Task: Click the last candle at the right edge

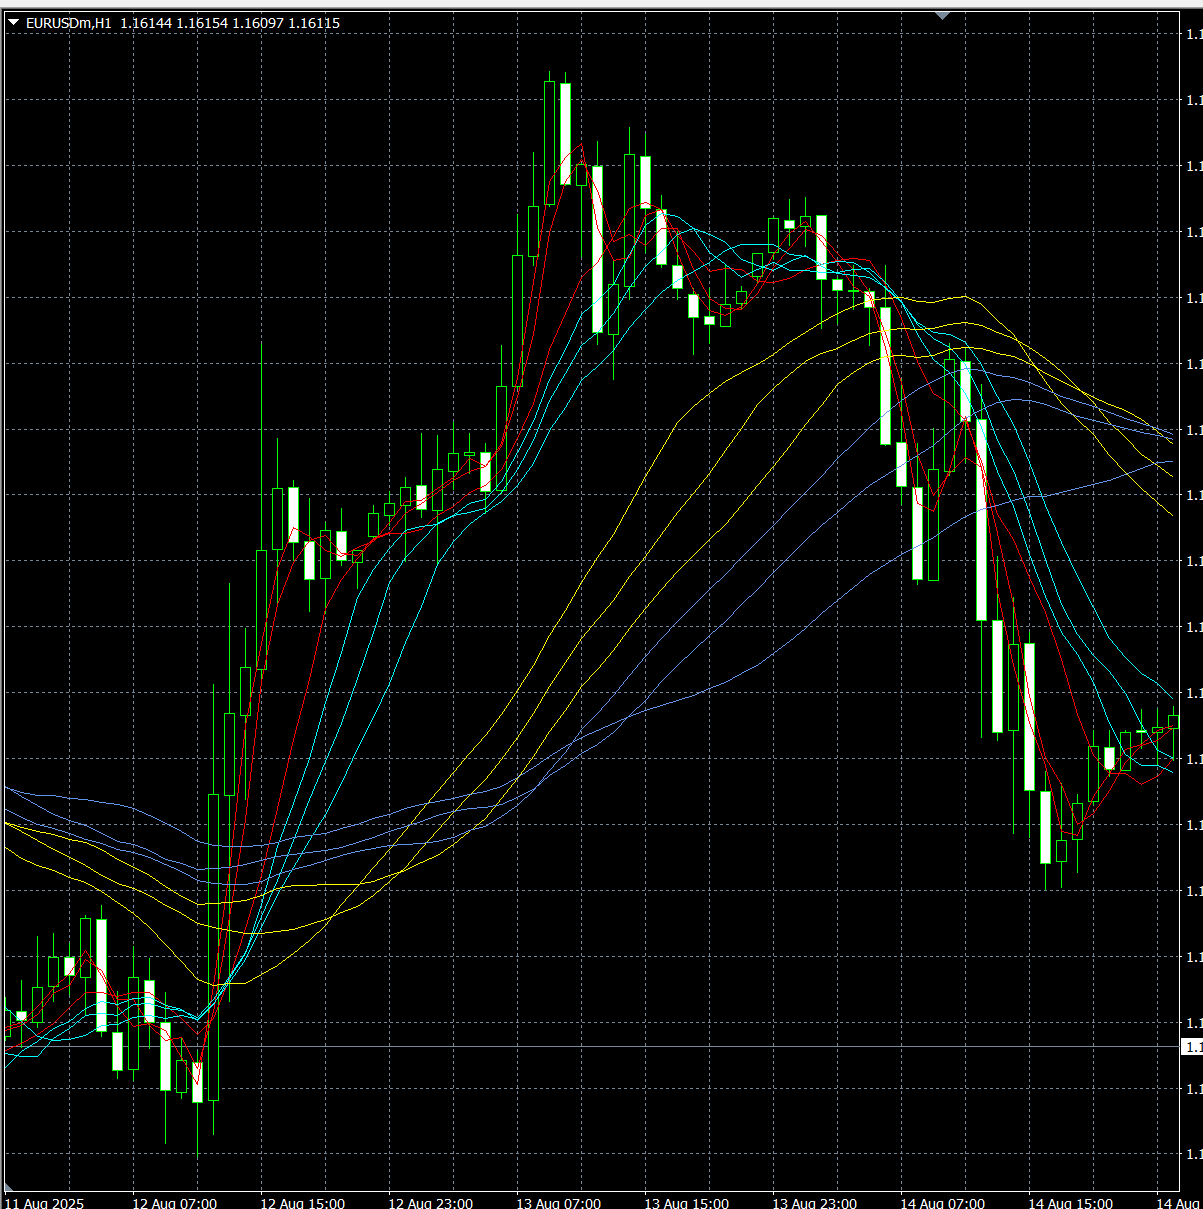Action: [1174, 722]
